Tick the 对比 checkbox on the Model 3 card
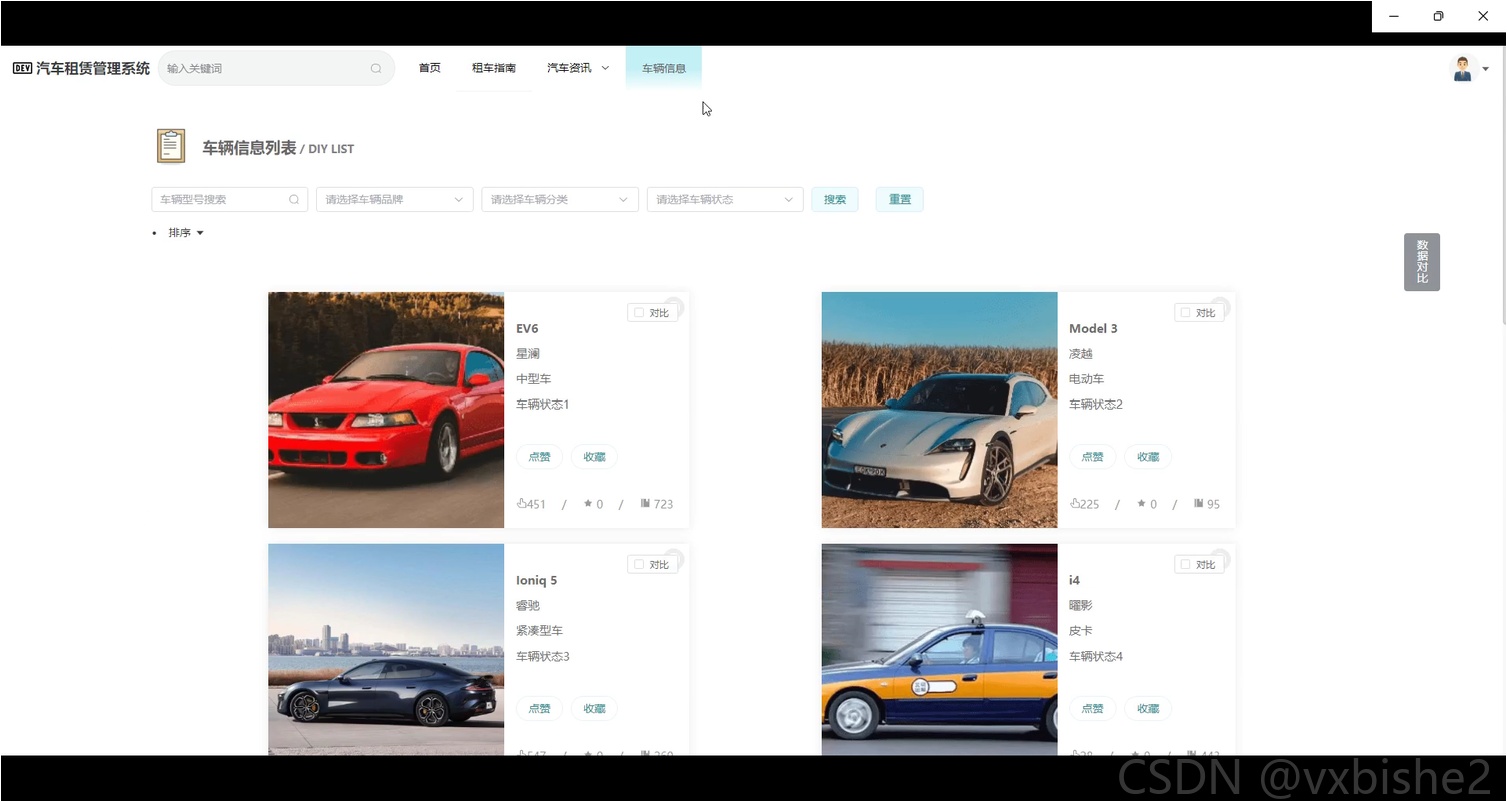 1185,313
